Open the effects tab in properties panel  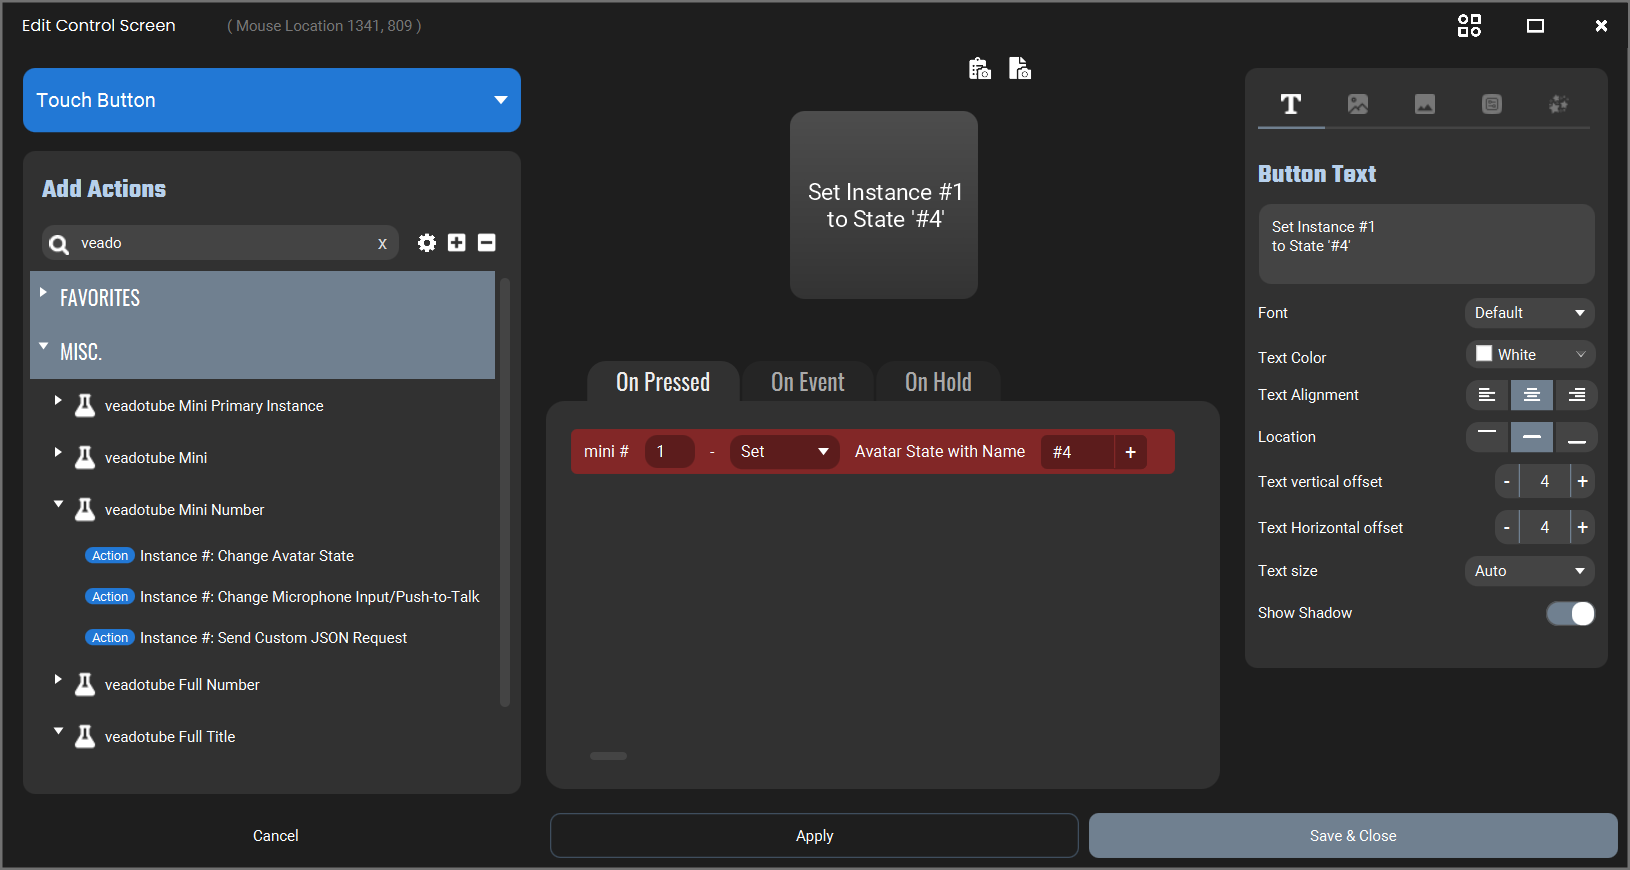[1558, 104]
